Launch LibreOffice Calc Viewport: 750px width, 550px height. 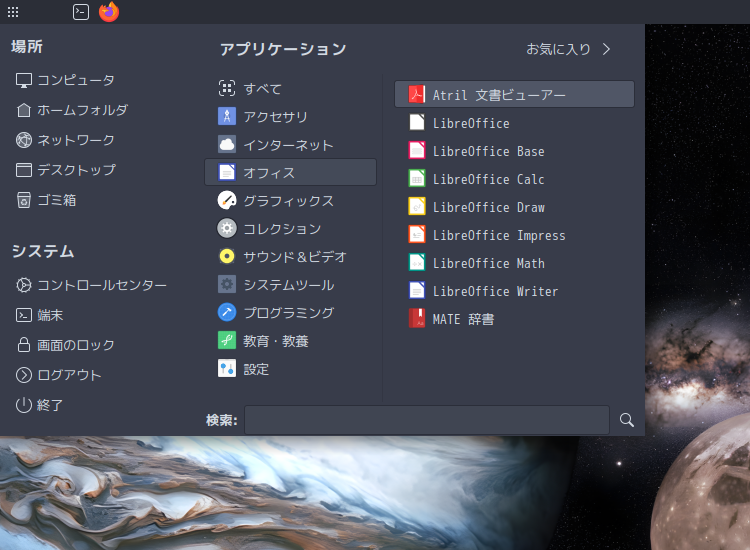click(514, 178)
